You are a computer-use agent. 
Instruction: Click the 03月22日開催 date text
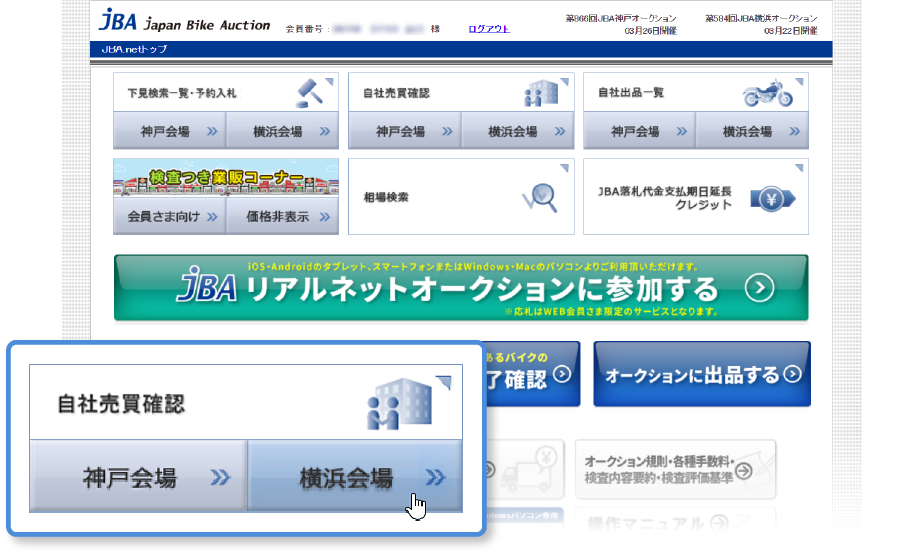[791, 31]
